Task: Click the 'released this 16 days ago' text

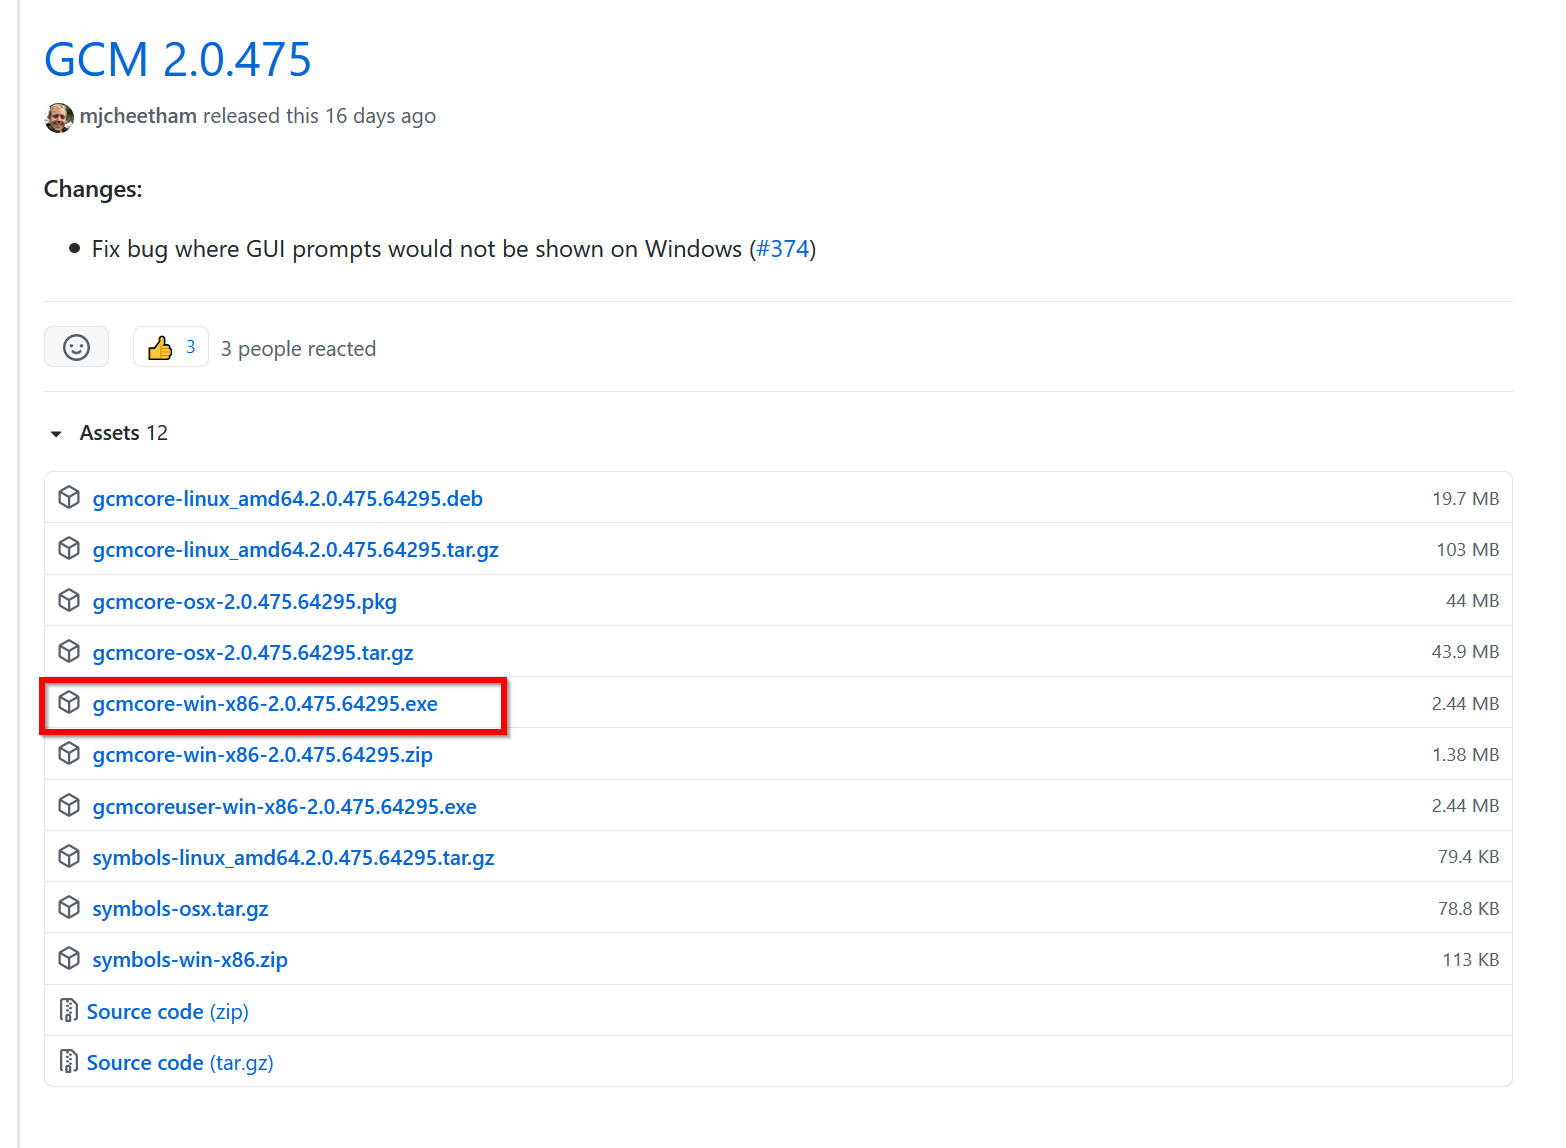Action: click(319, 116)
